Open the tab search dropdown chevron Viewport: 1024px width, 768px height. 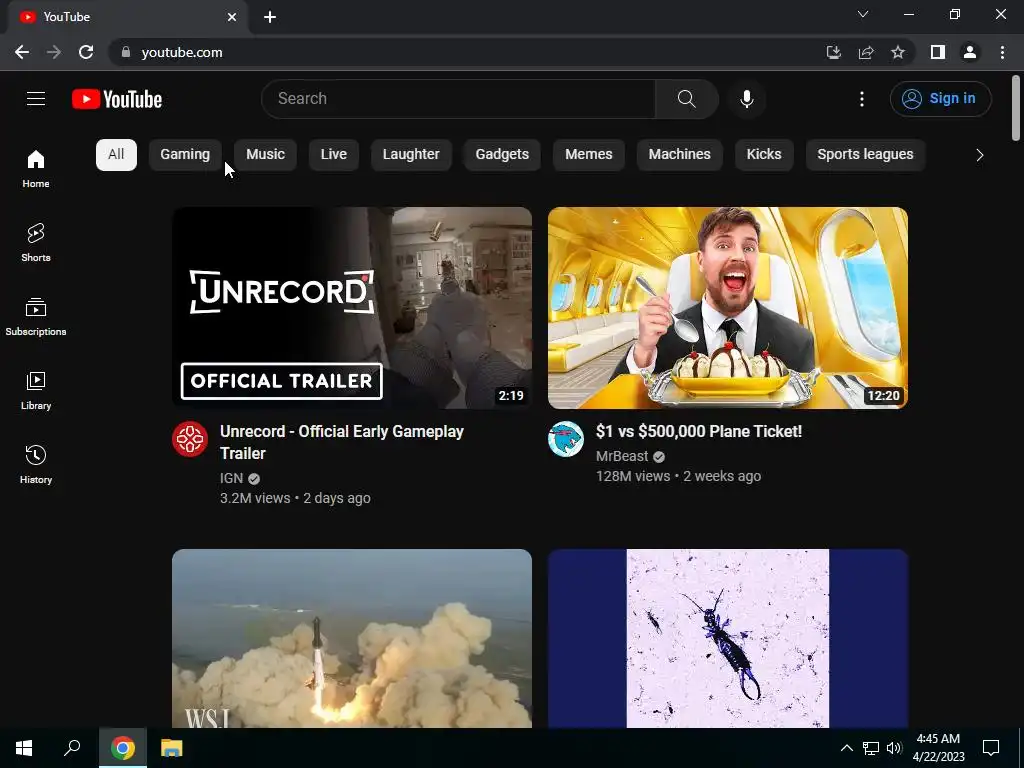click(x=863, y=14)
